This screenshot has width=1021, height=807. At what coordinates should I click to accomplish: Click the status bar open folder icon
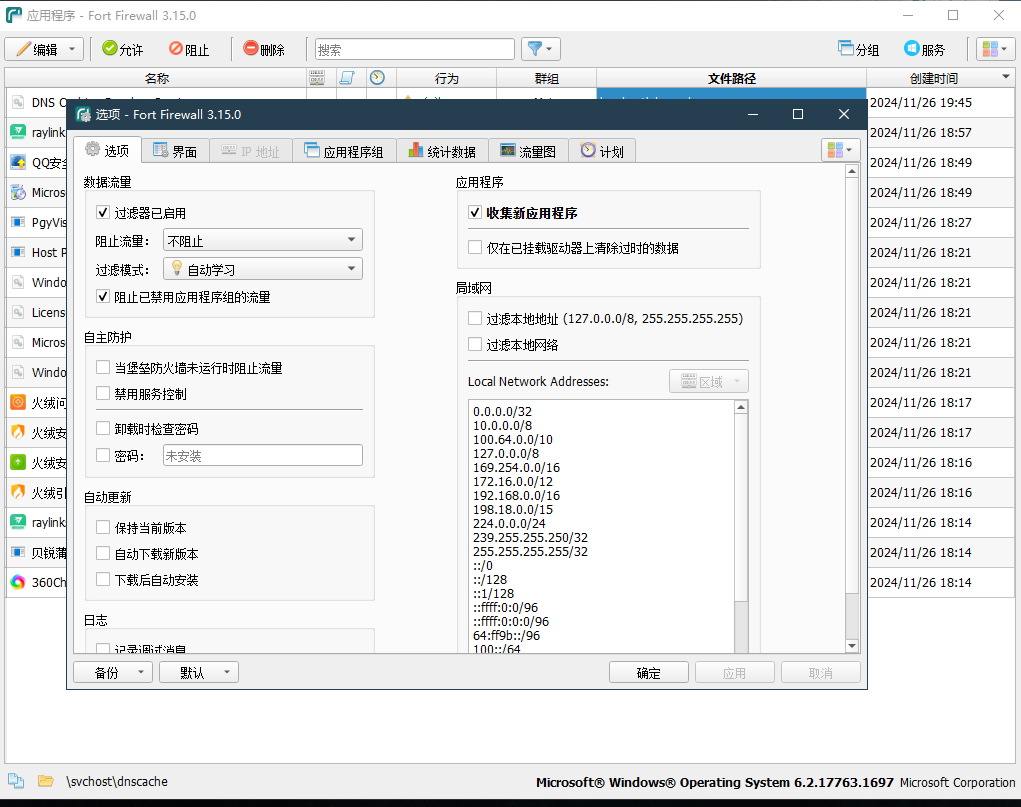tap(46, 780)
